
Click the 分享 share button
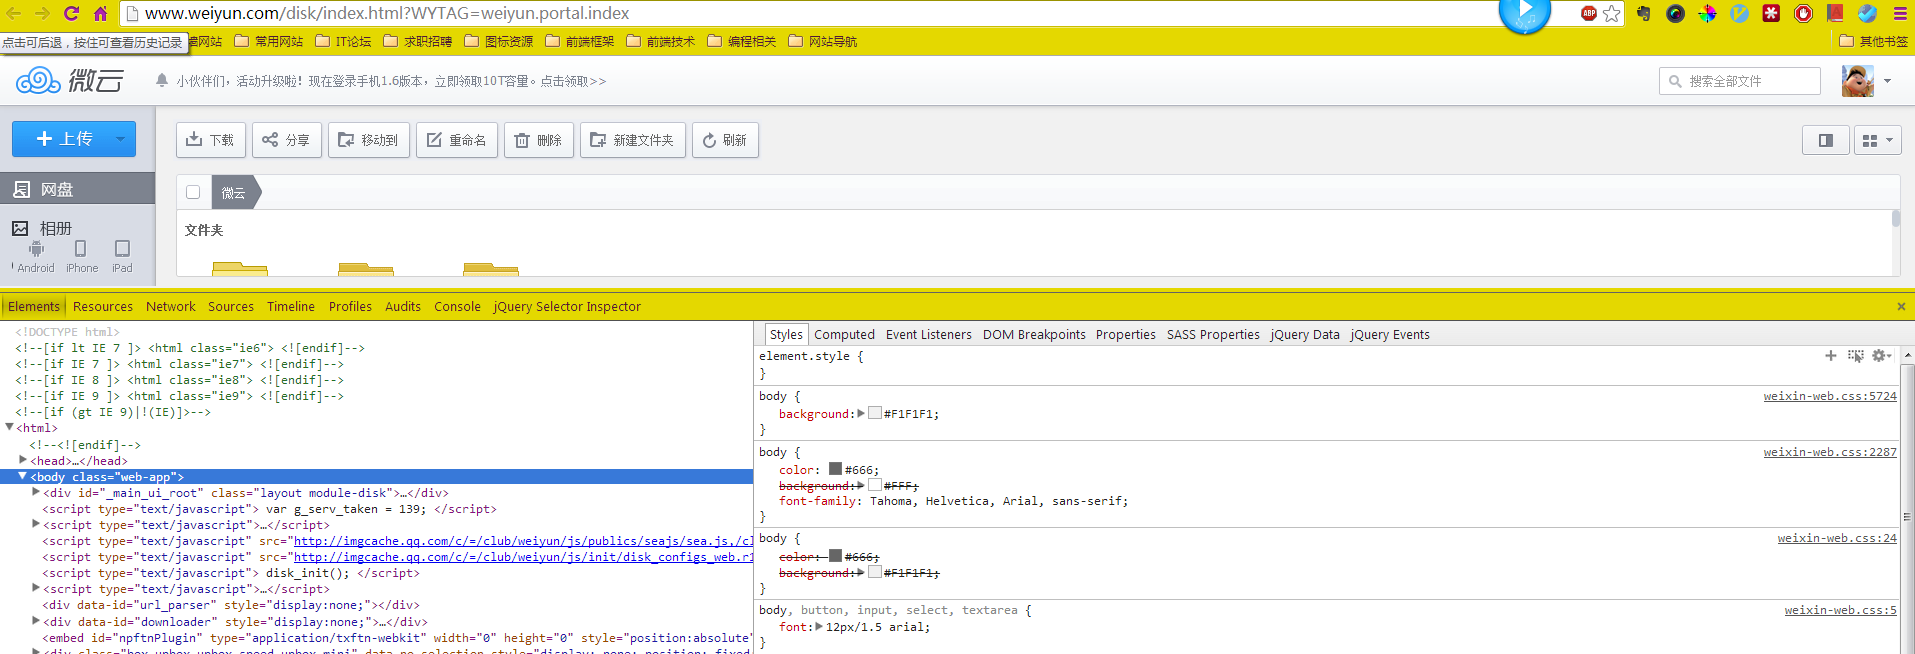pyautogui.click(x=287, y=140)
